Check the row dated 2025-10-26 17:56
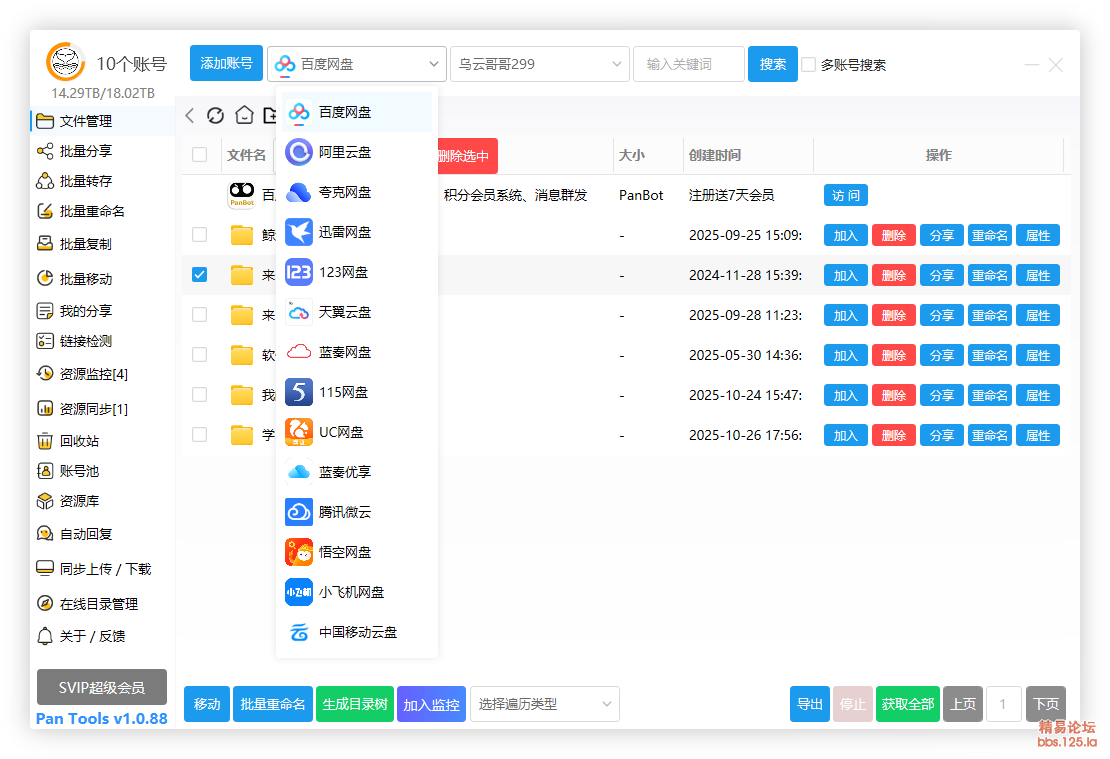 tap(200, 435)
